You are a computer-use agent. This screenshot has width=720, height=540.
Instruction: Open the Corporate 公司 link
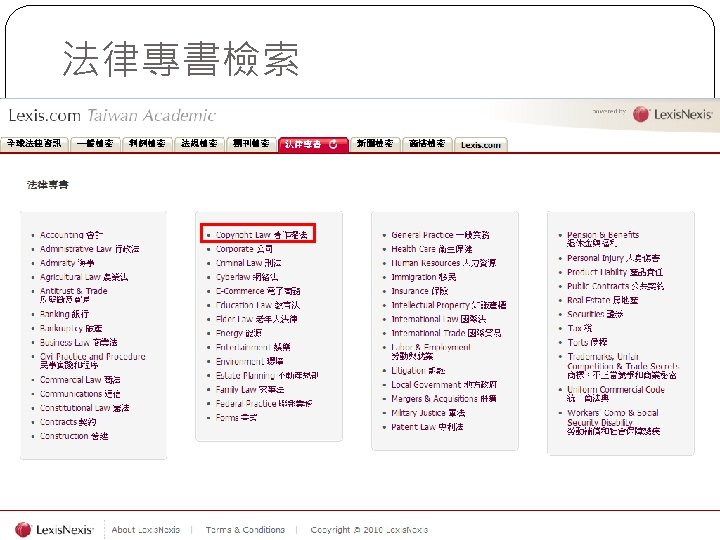(x=244, y=249)
